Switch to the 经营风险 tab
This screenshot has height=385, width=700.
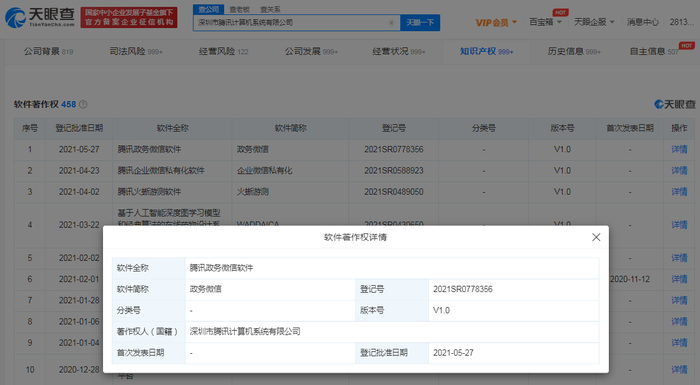223,51
